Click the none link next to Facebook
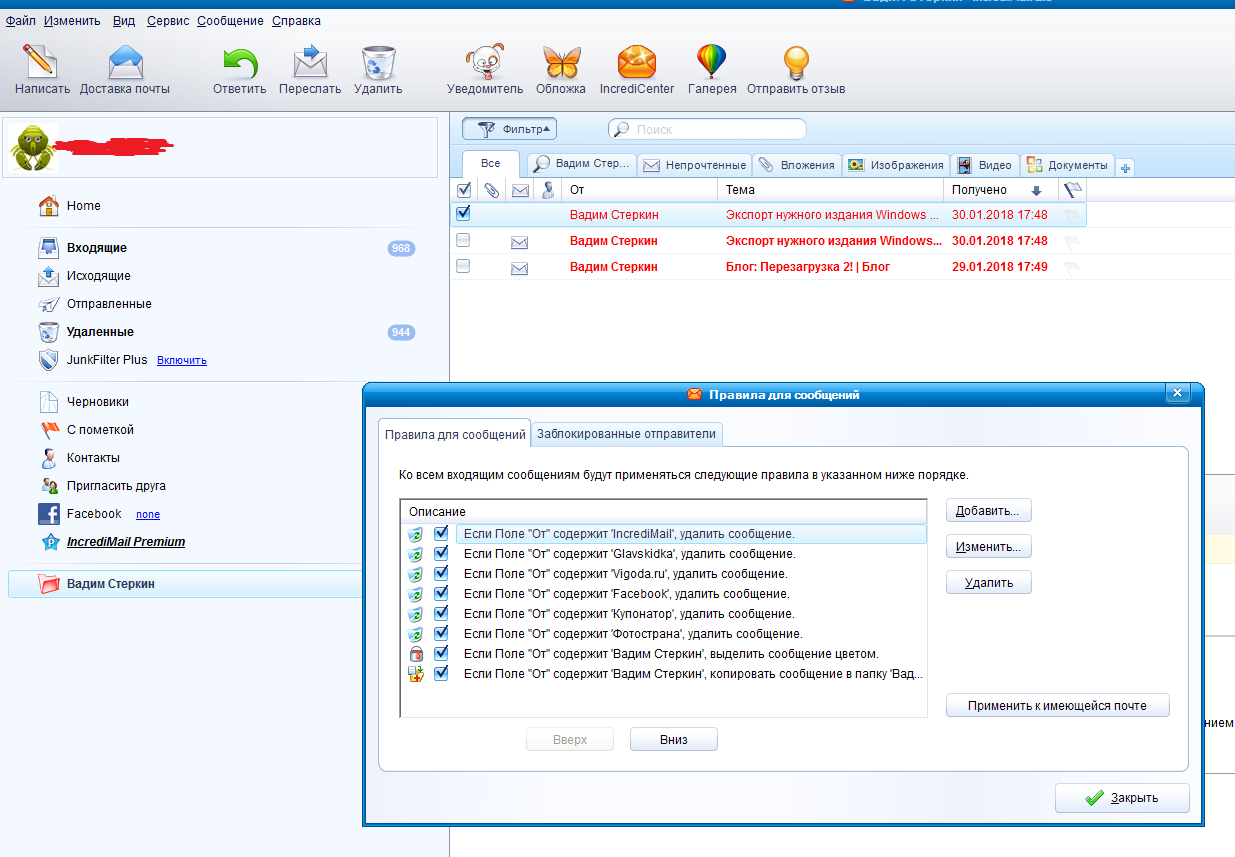This screenshot has height=857, width=1235. (148, 514)
